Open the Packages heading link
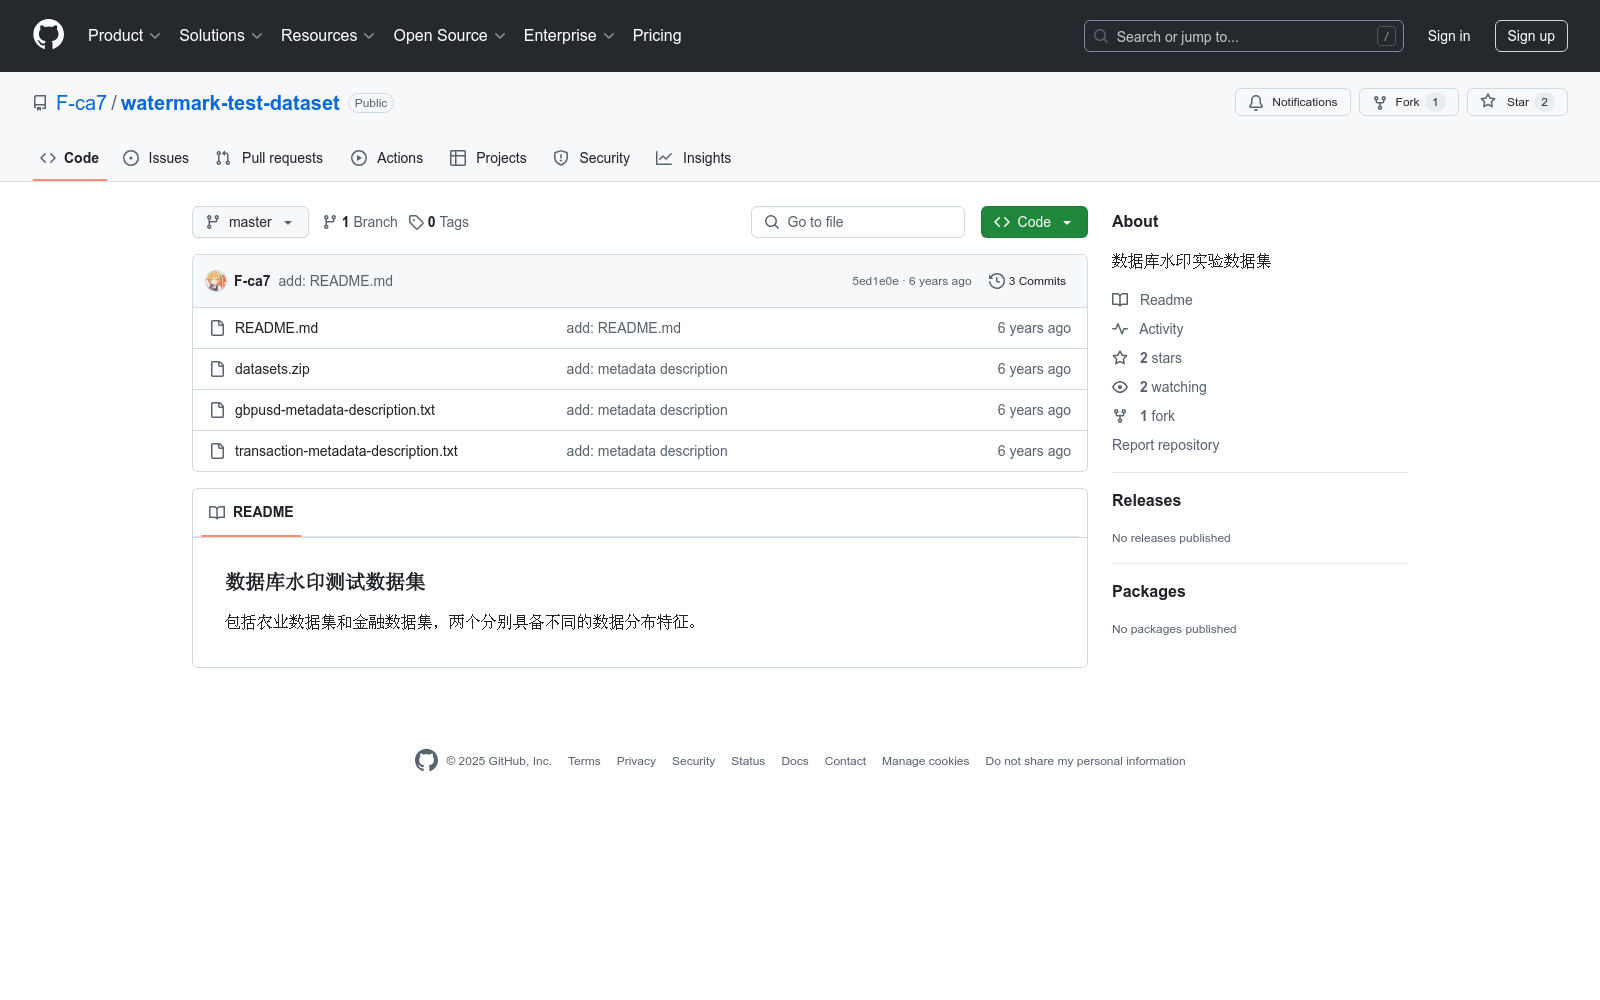Screen dimensions: 1600x1000 click(1148, 592)
